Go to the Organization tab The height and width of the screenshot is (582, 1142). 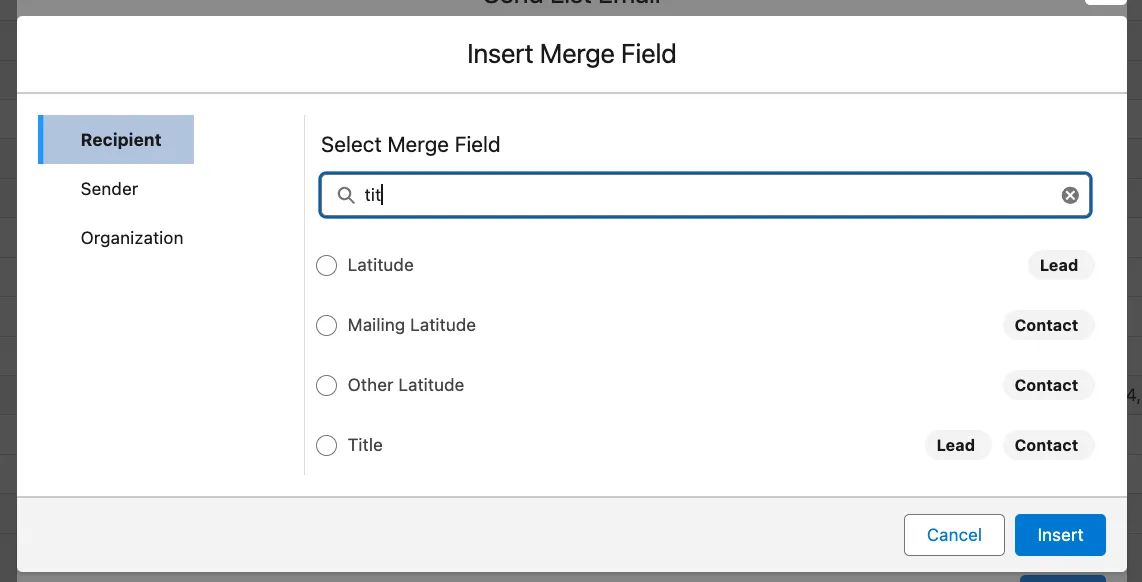pyautogui.click(x=132, y=238)
